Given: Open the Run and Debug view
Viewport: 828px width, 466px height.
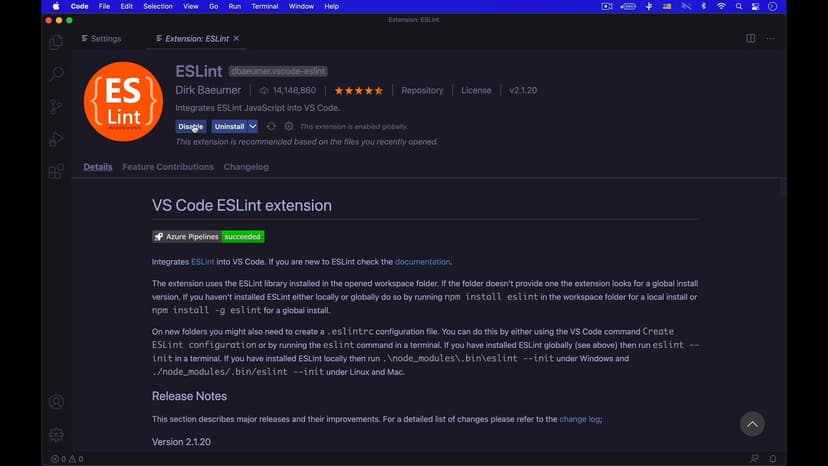Looking at the screenshot, I should [x=56, y=139].
